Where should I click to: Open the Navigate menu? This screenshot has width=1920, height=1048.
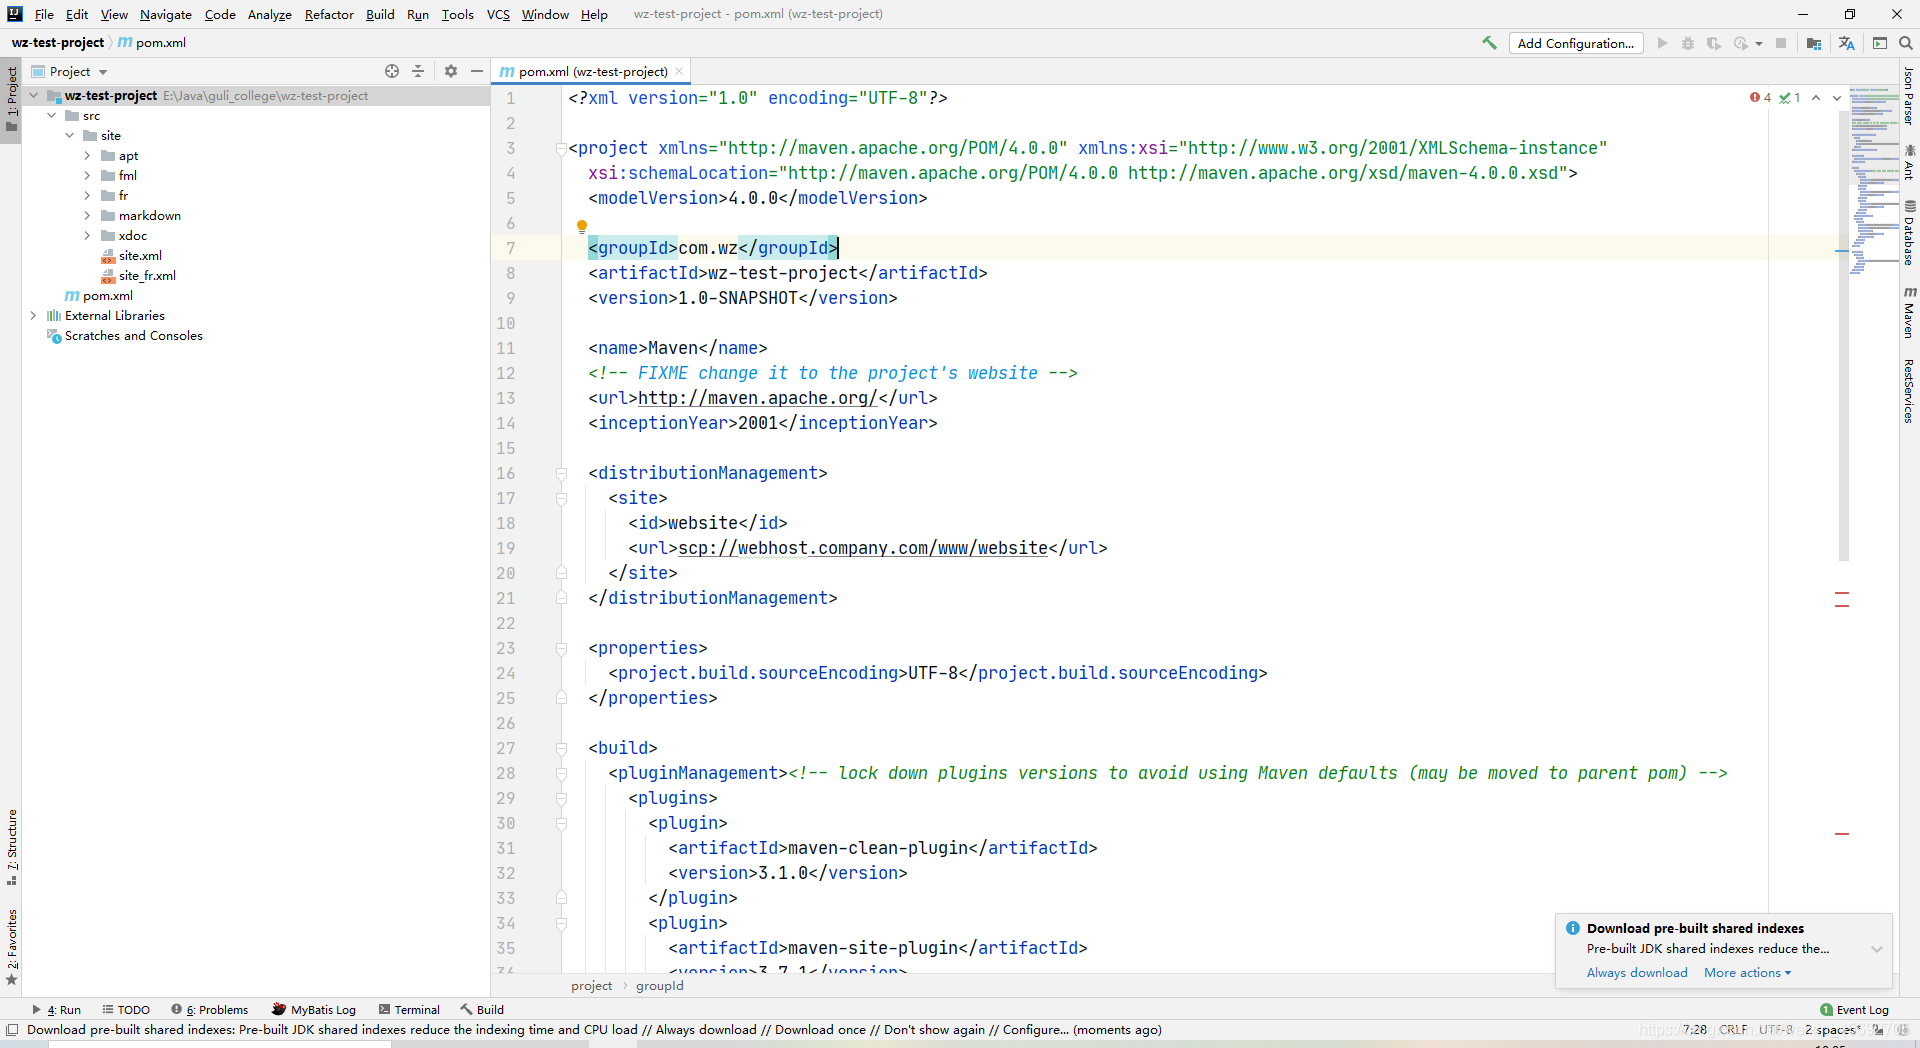click(x=166, y=14)
